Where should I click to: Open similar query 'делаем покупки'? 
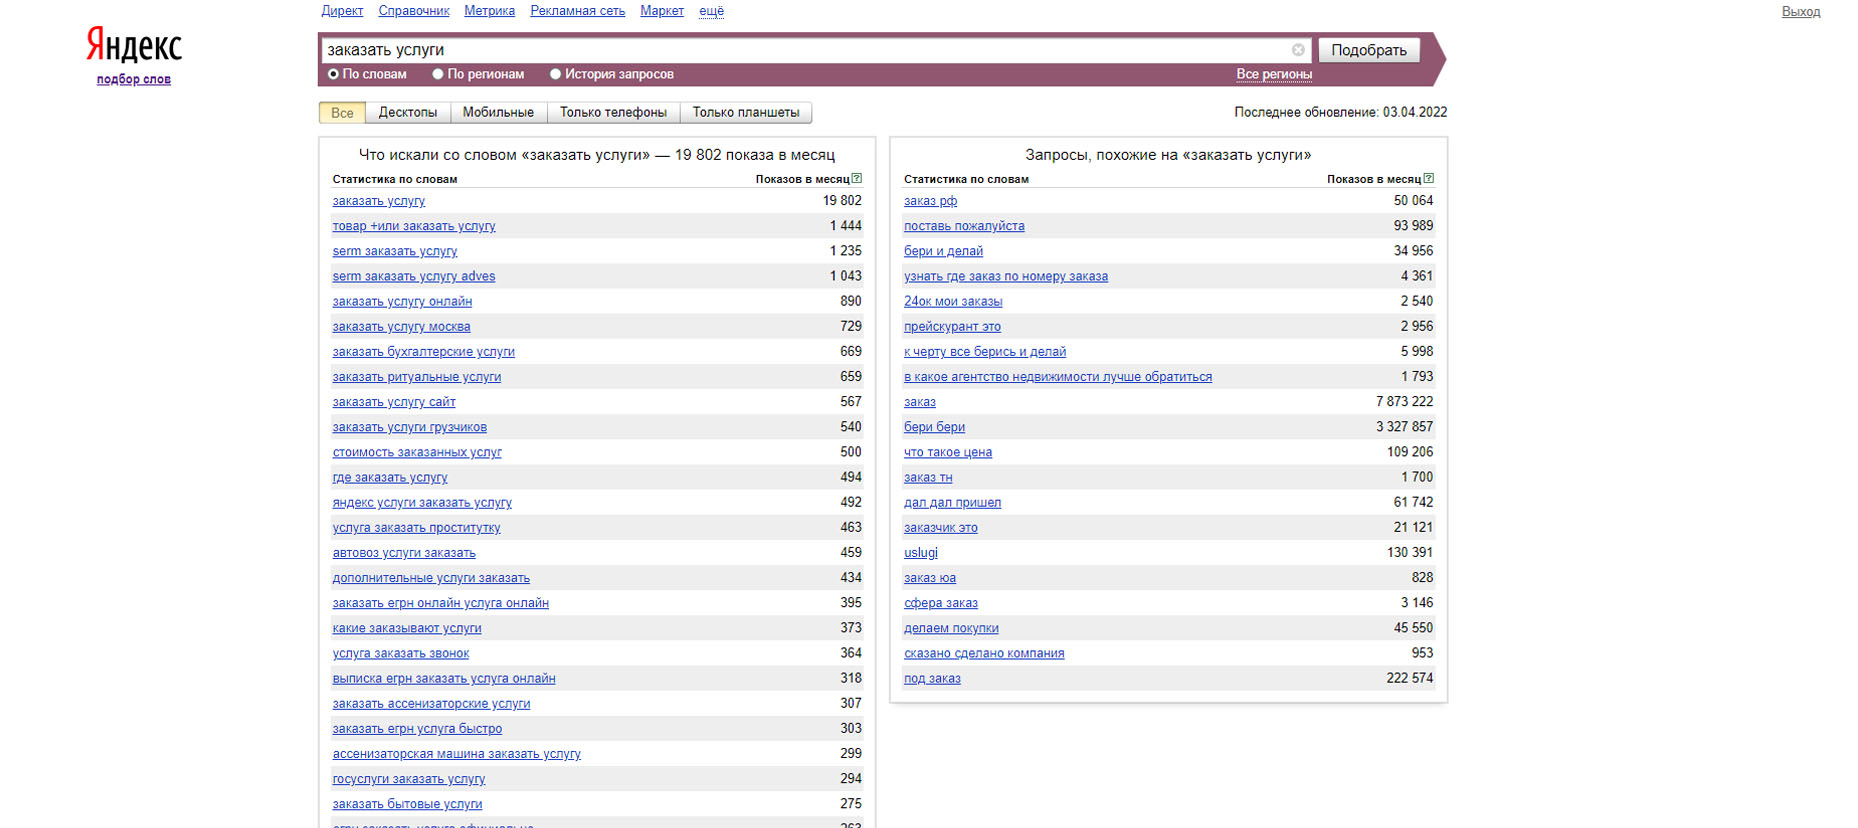(x=951, y=628)
